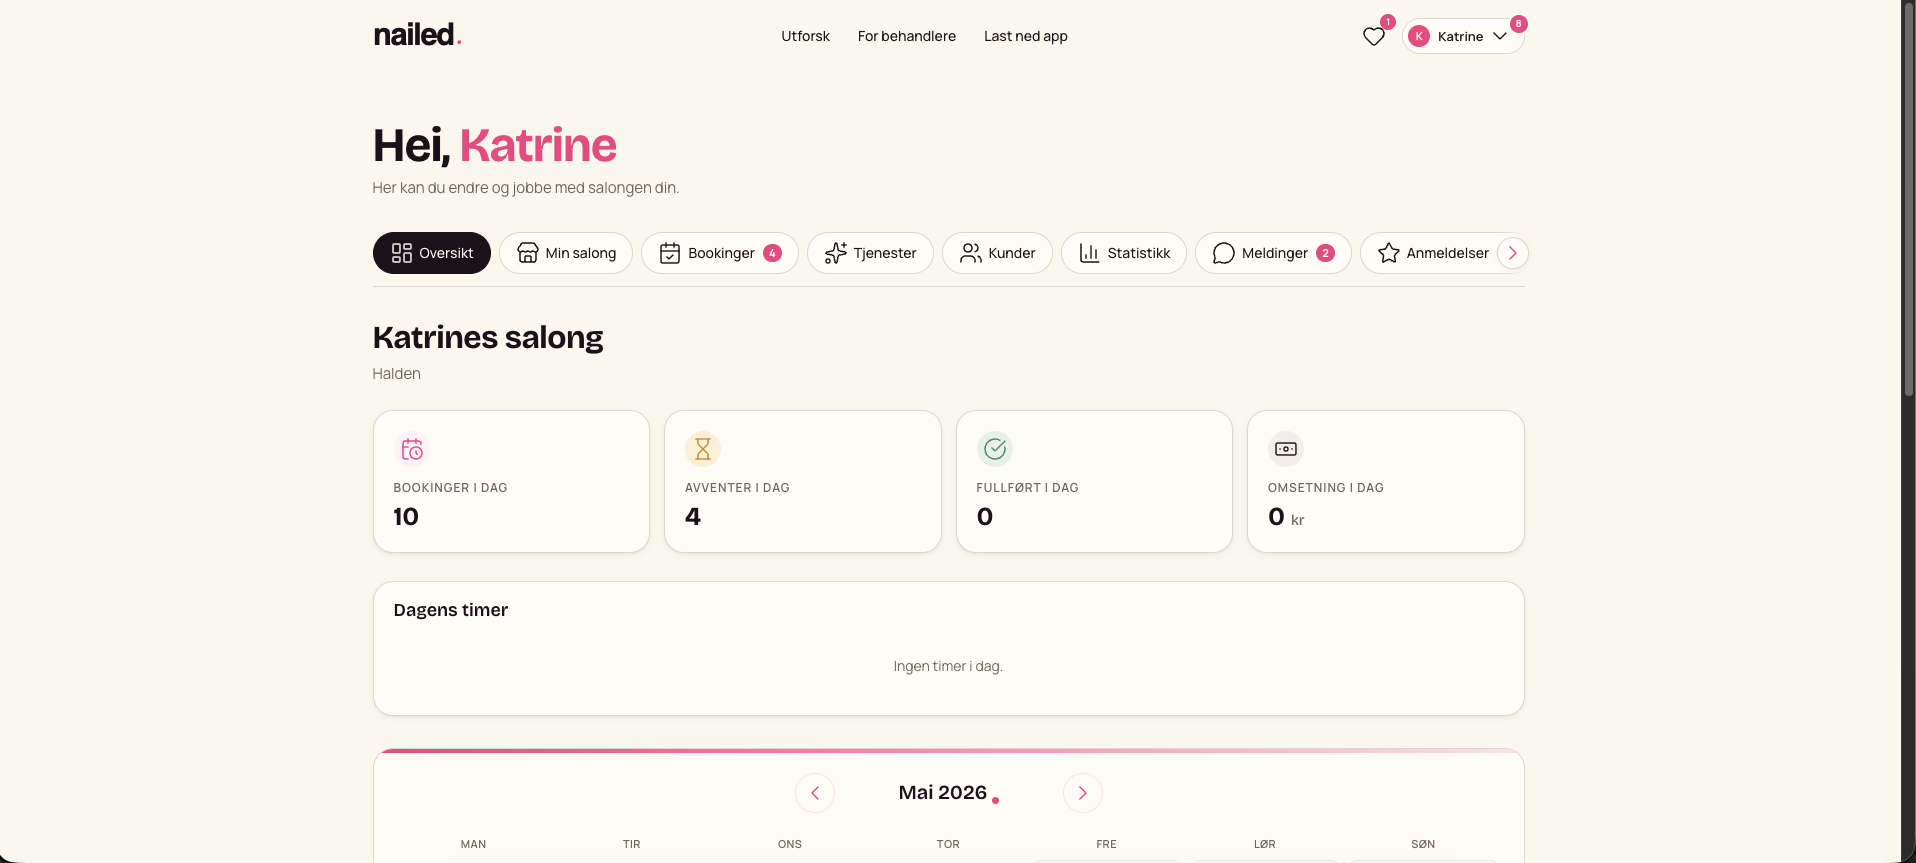Image resolution: width=1916 pixels, height=863 pixels.
Task: Switch to the Tjenester tab
Action: pyautogui.click(x=870, y=253)
